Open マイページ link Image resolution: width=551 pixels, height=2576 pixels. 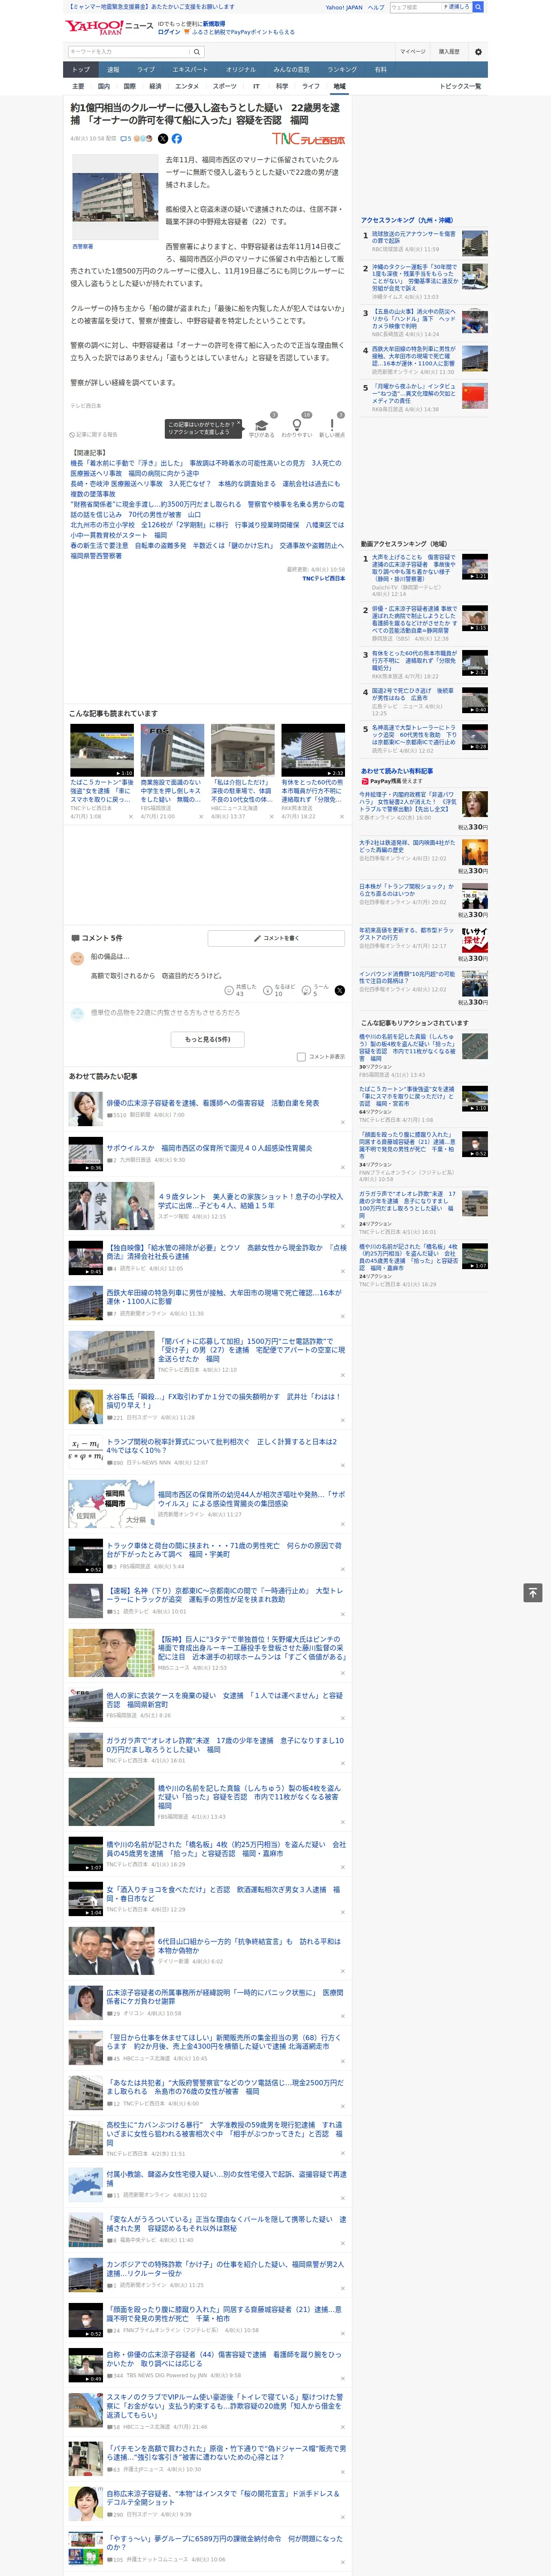pos(413,52)
